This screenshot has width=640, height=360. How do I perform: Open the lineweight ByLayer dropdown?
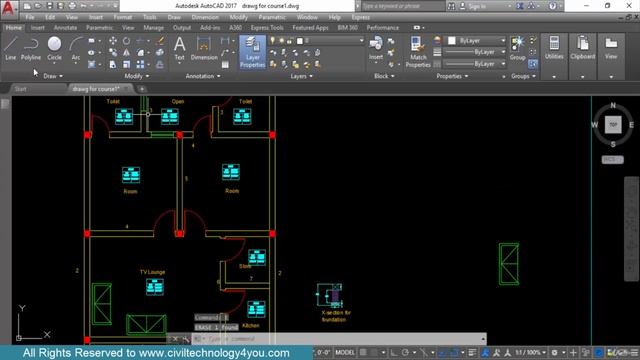[474, 52]
